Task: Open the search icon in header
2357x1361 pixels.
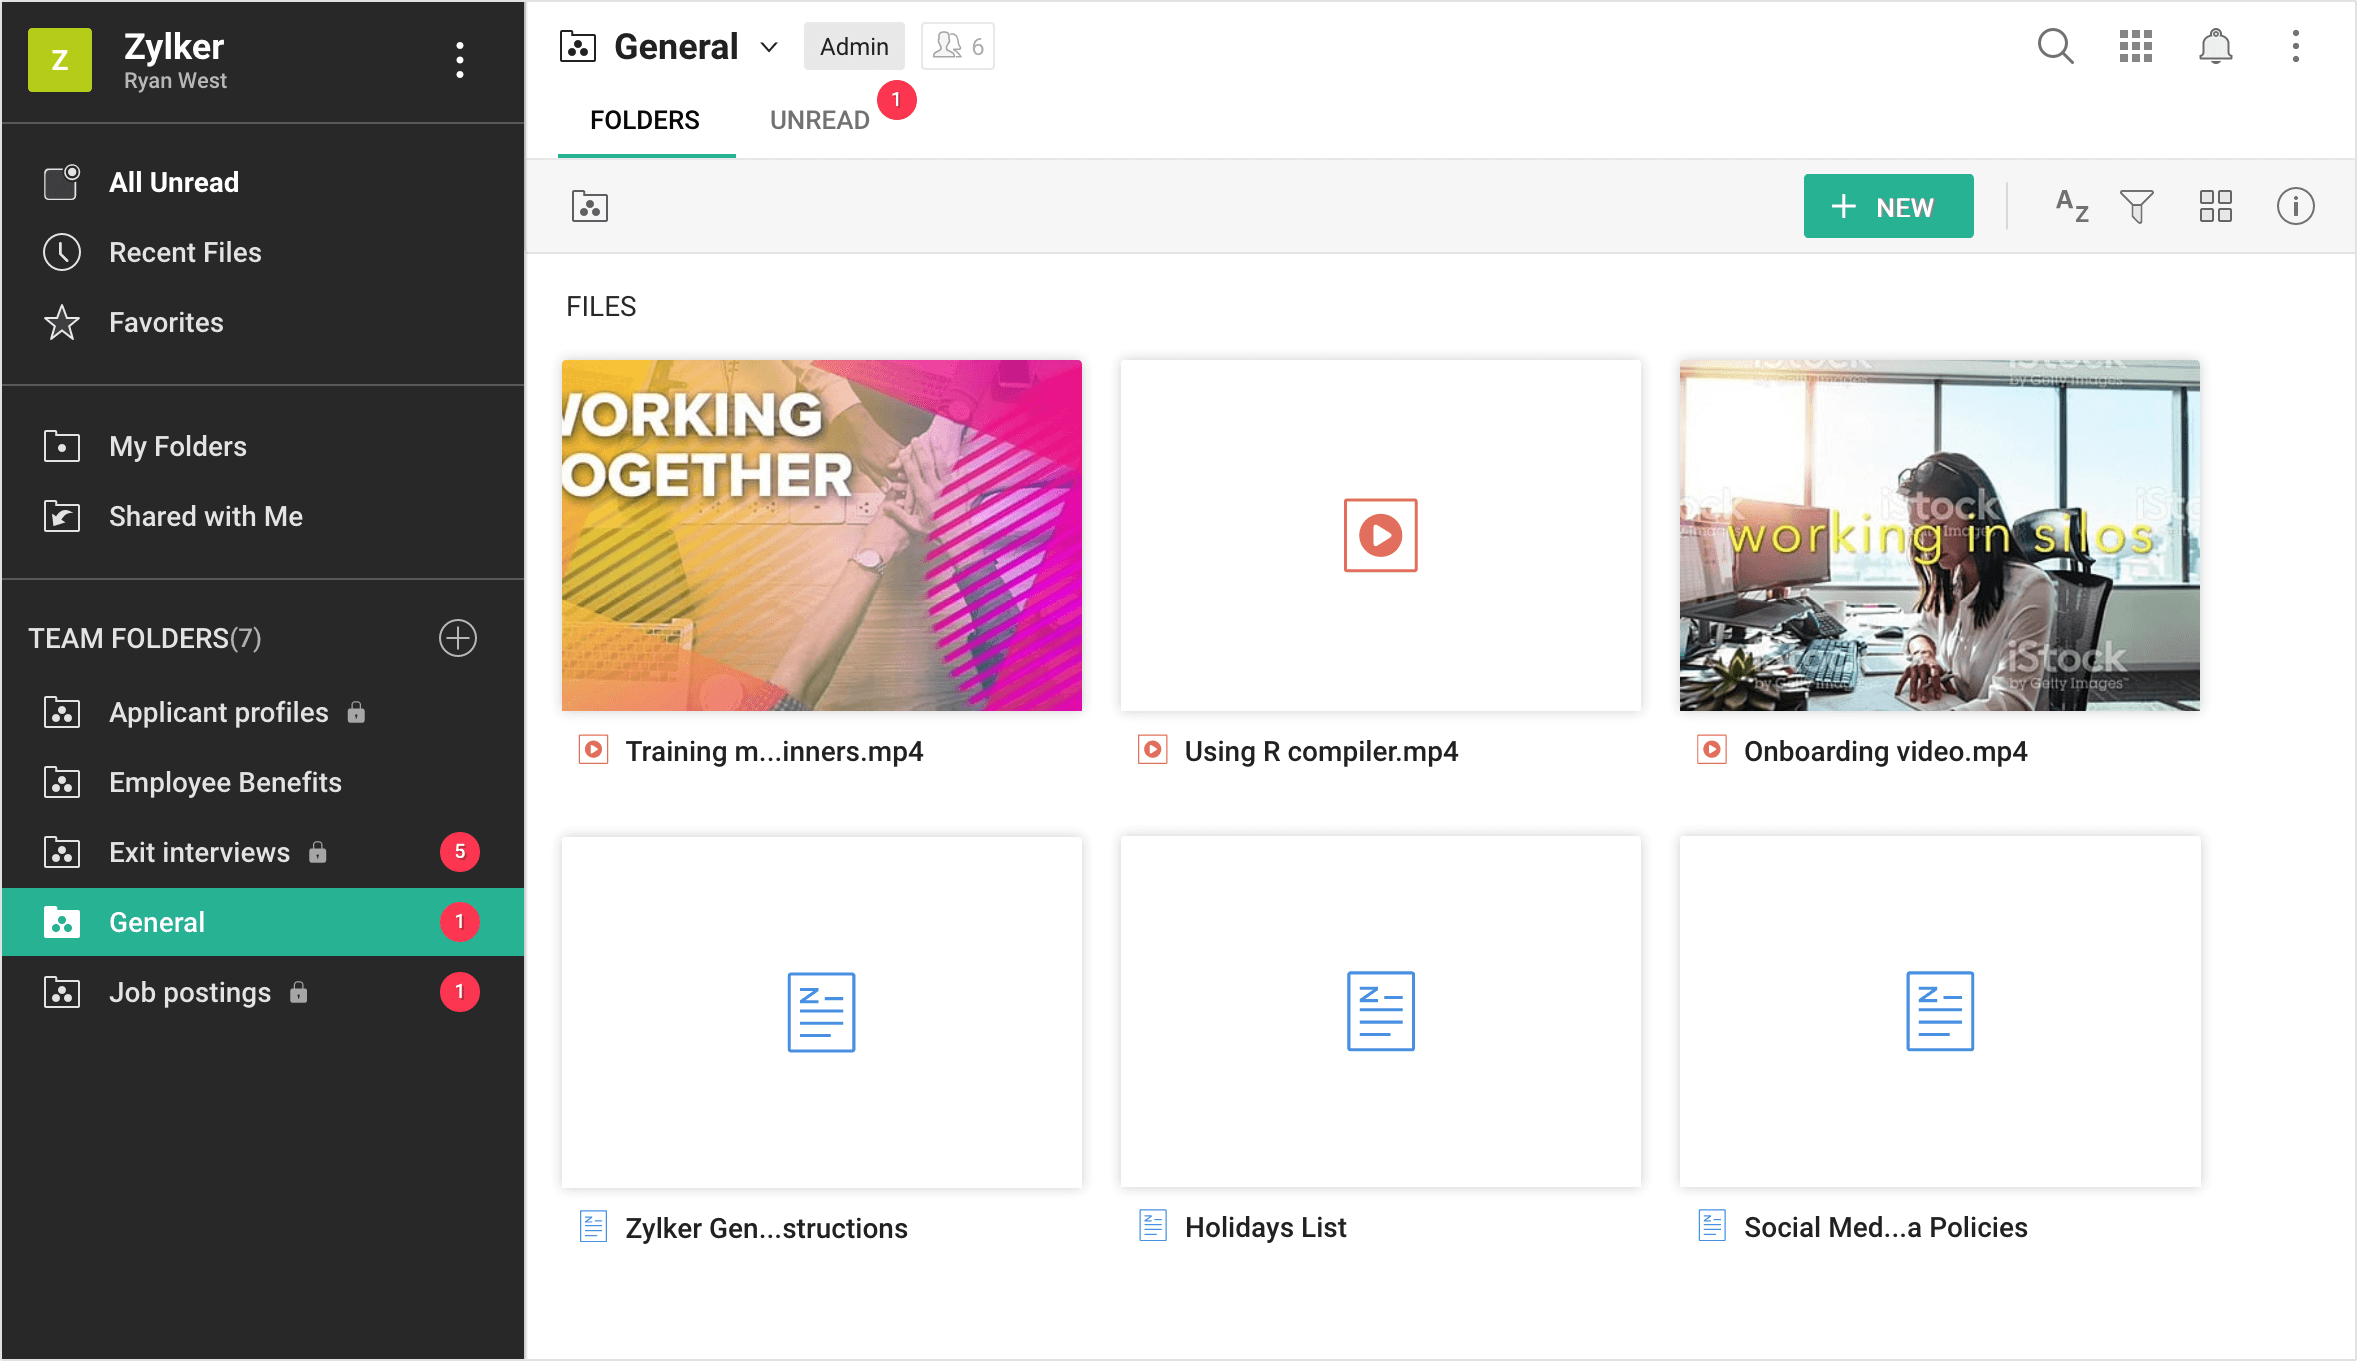Action: click(x=2055, y=46)
